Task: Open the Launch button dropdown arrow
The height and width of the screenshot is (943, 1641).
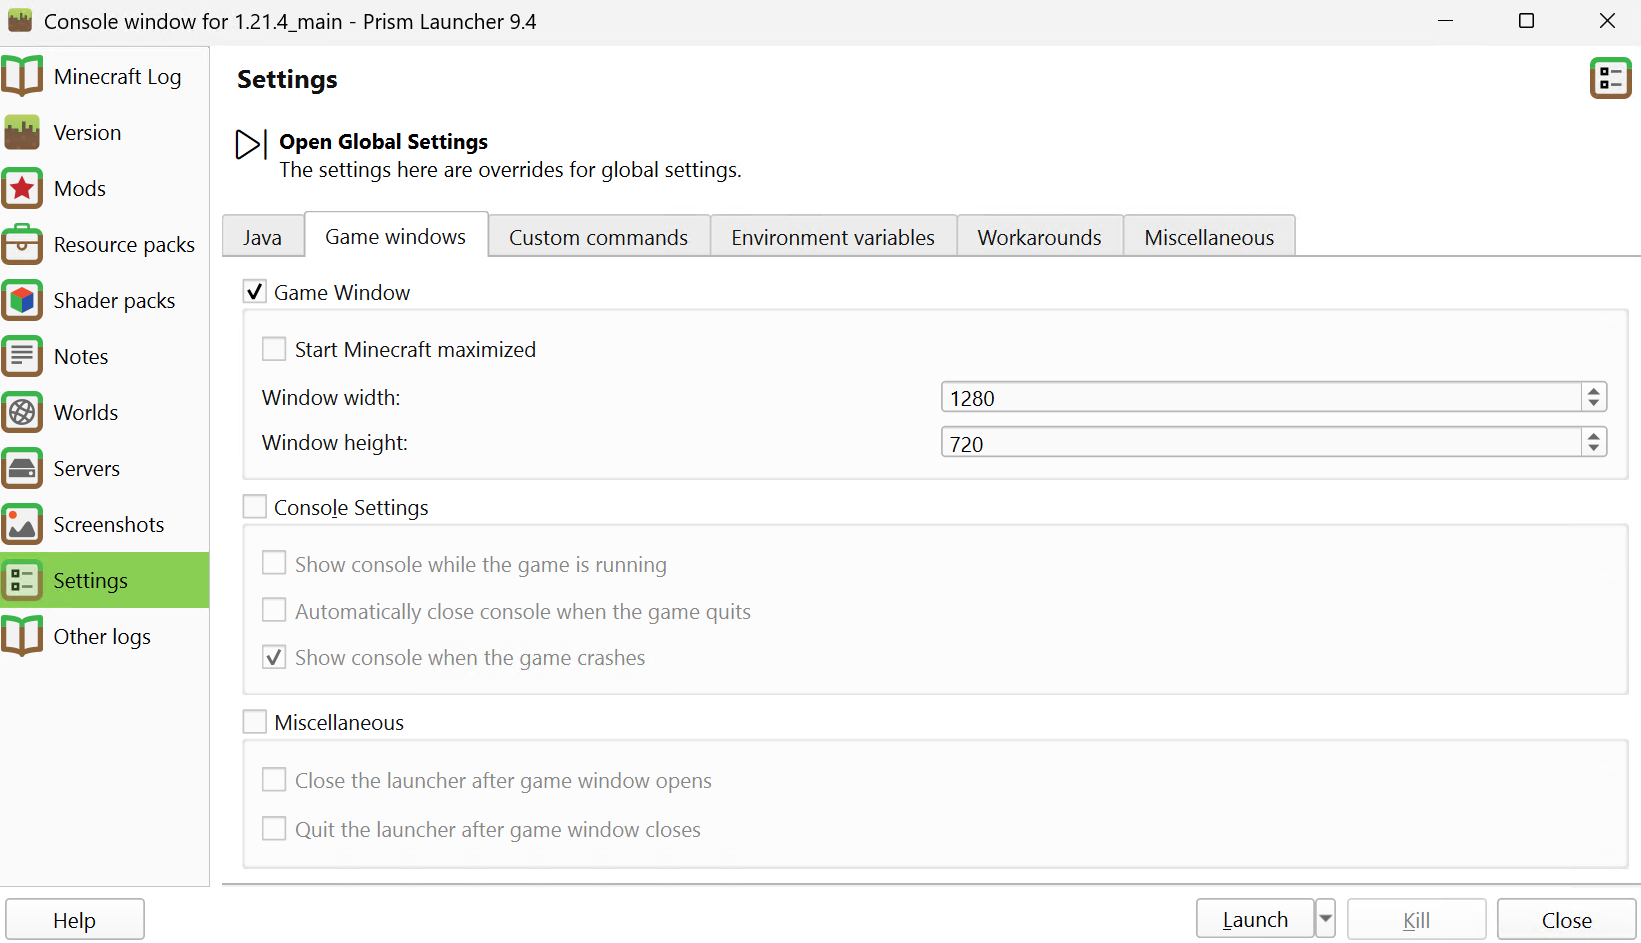Action: tap(1325, 919)
